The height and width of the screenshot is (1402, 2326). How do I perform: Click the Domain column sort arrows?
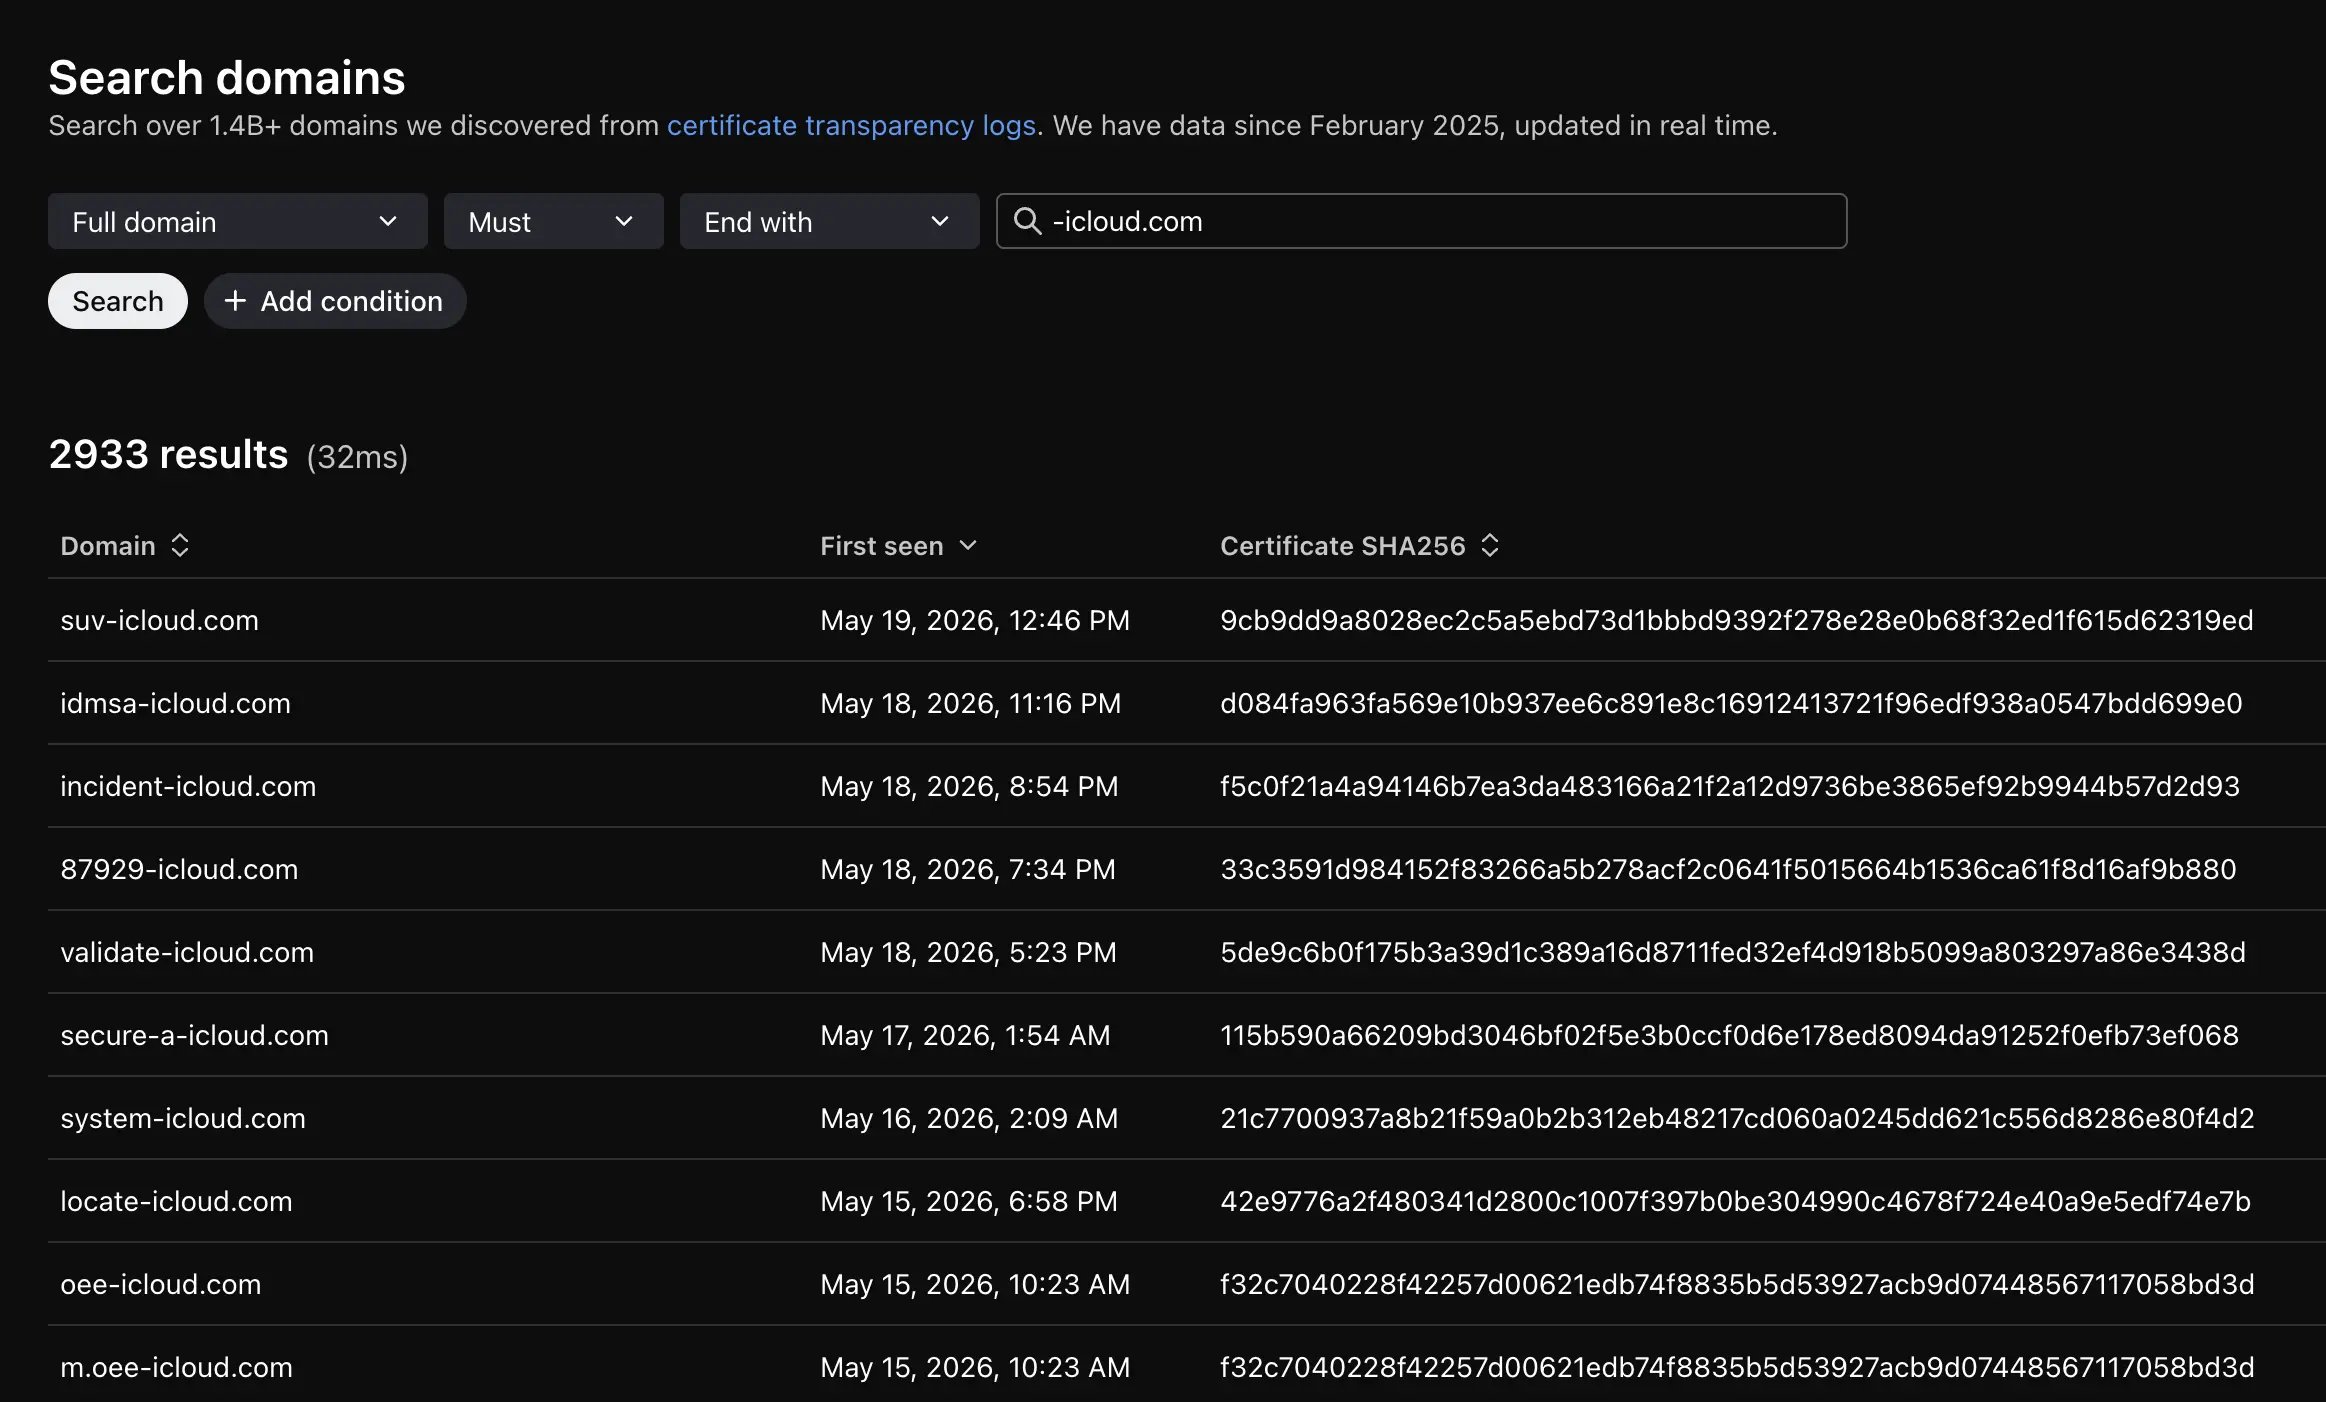pos(180,545)
